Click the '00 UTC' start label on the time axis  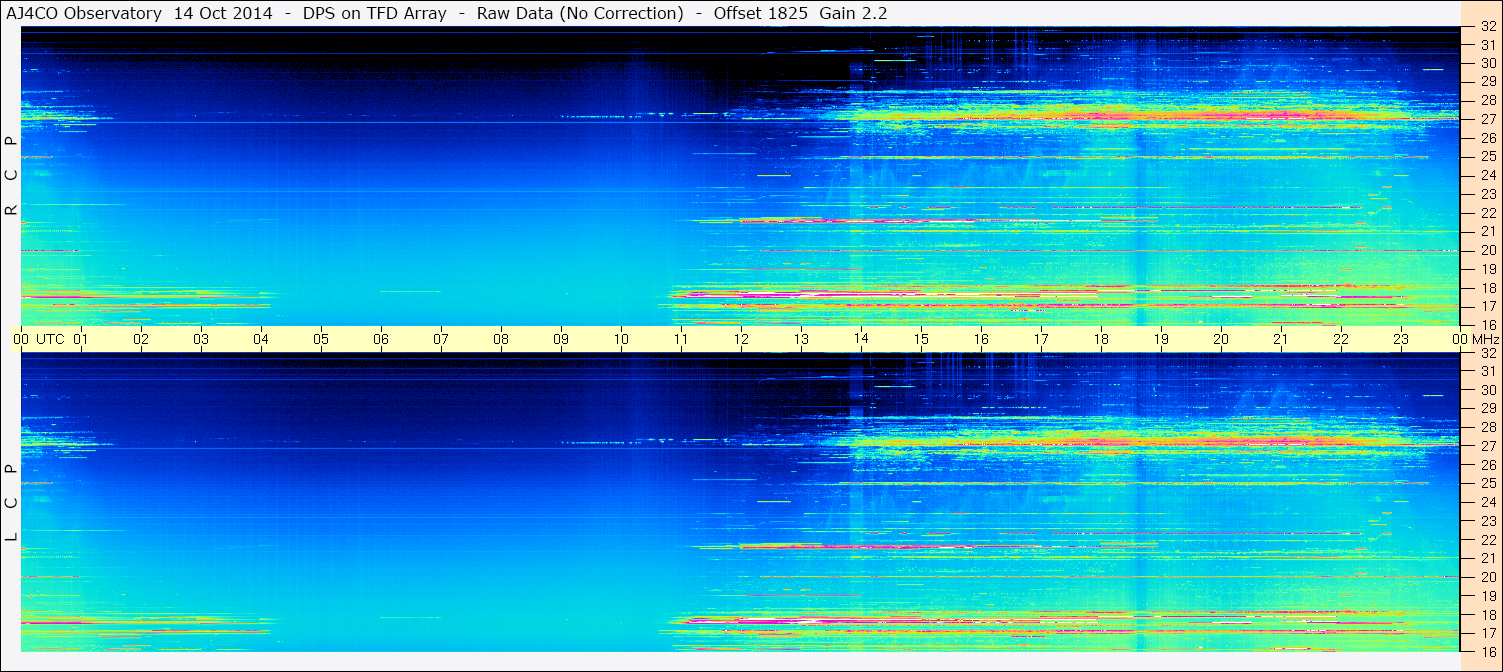39,339
